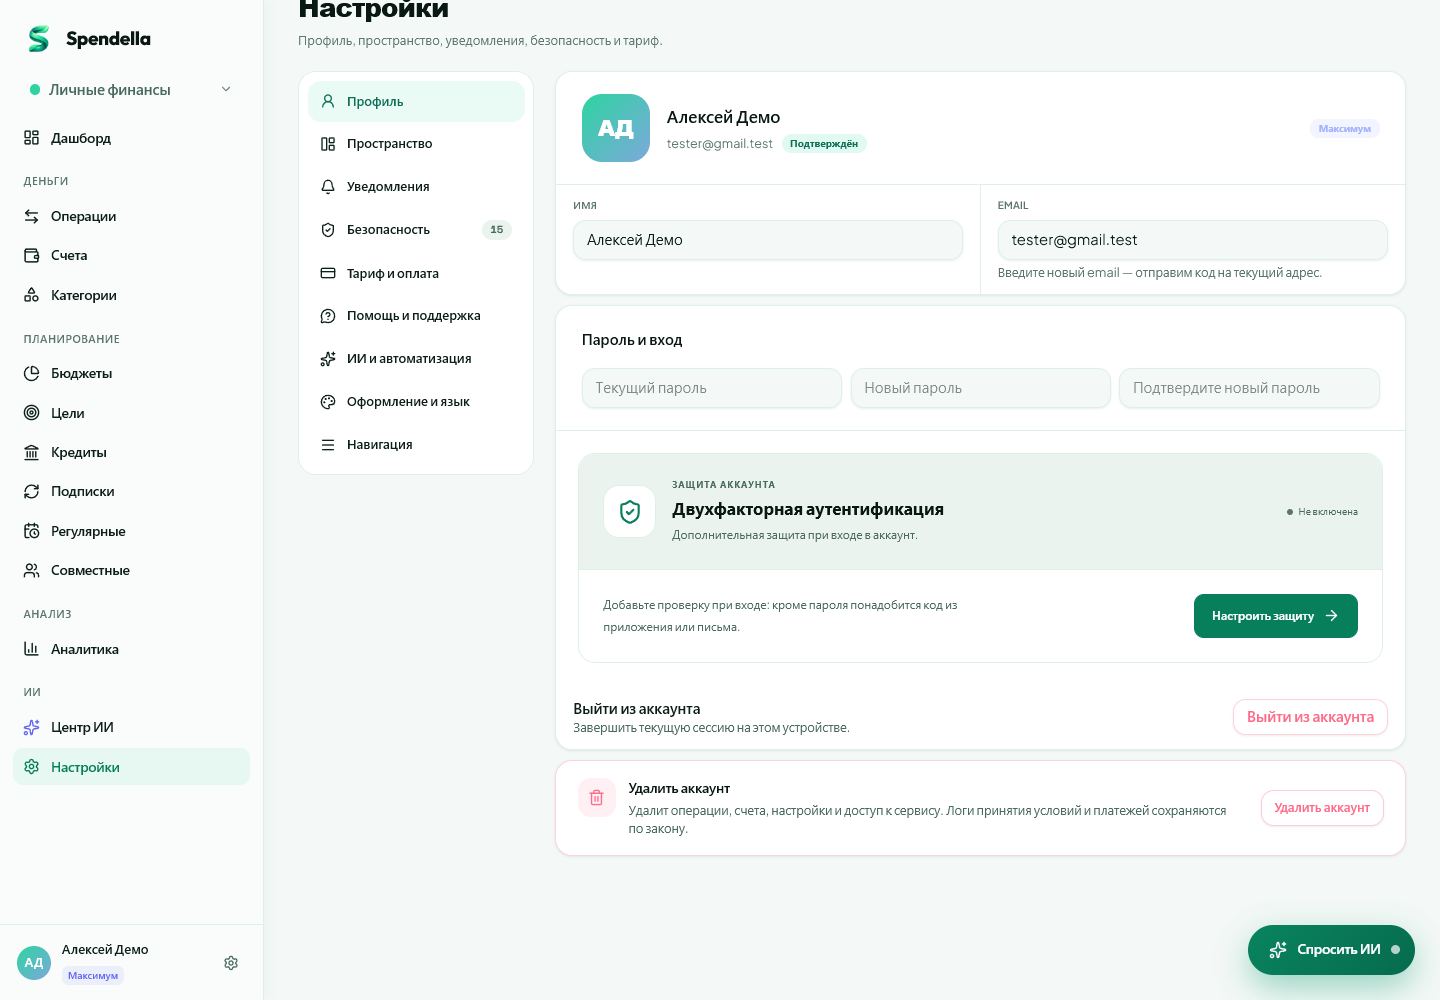Open Кредиты bank icon in sidebar
Viewport: 1440px width, 1000px height.
[x=32, y=452]
